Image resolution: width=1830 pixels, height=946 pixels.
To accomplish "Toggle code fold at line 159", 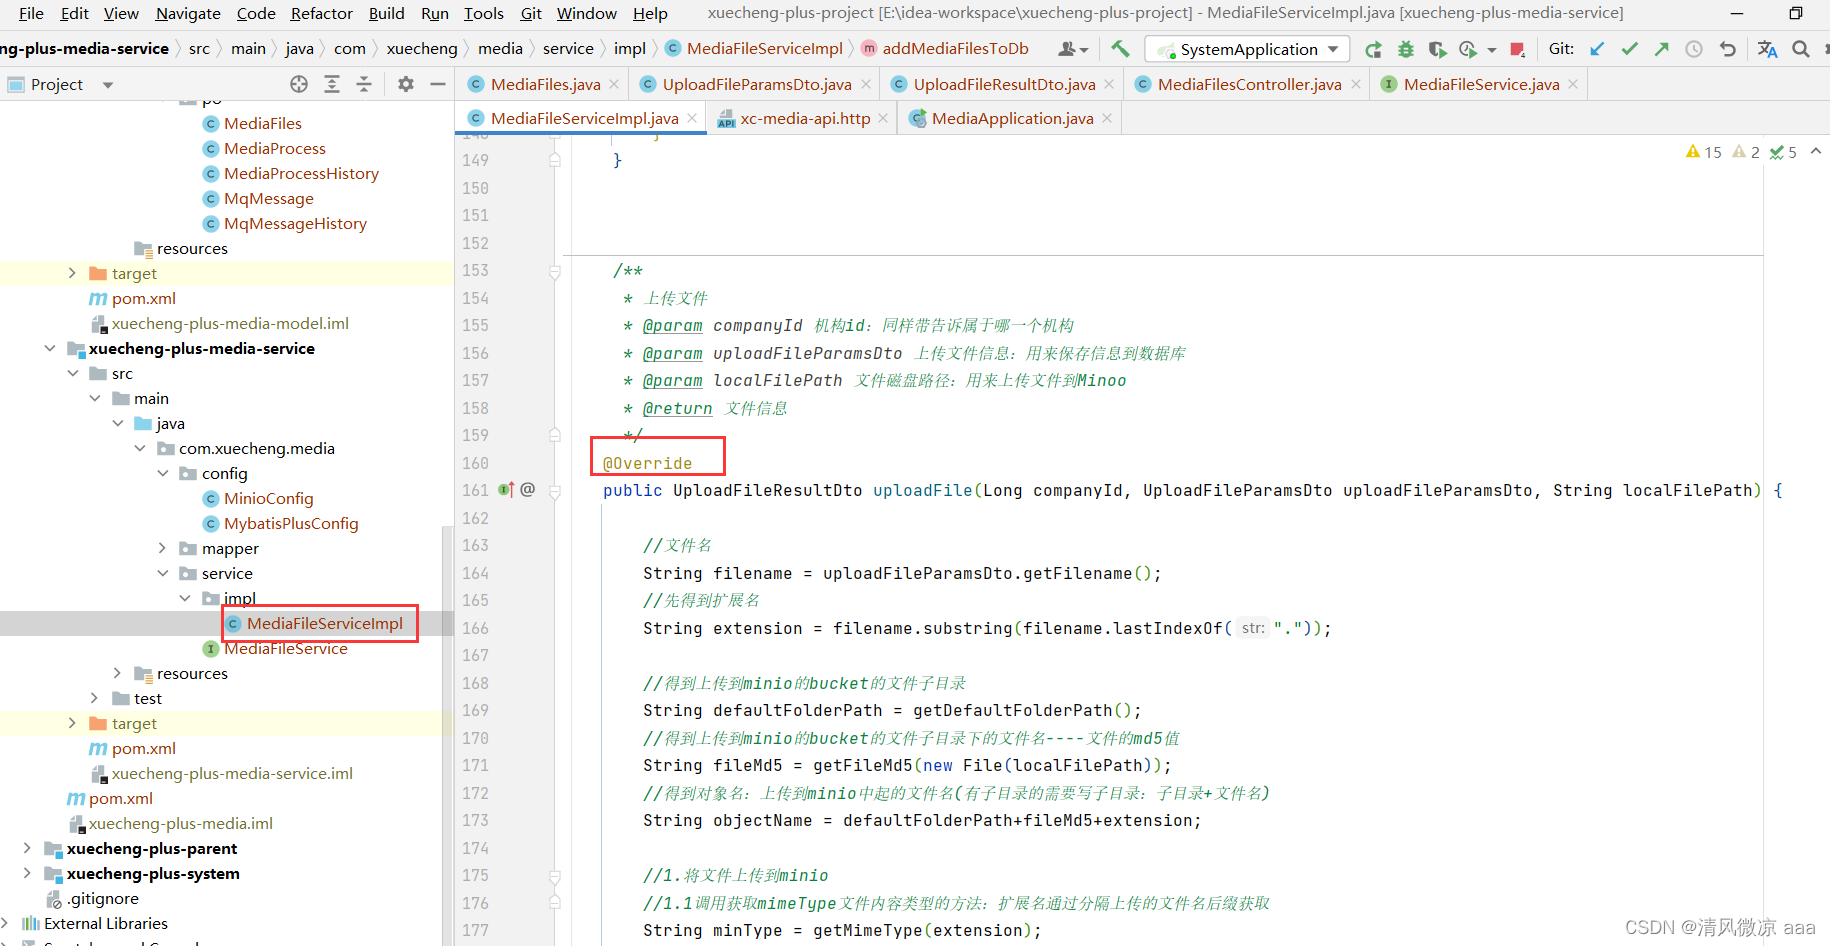I will tap(554, 435).
